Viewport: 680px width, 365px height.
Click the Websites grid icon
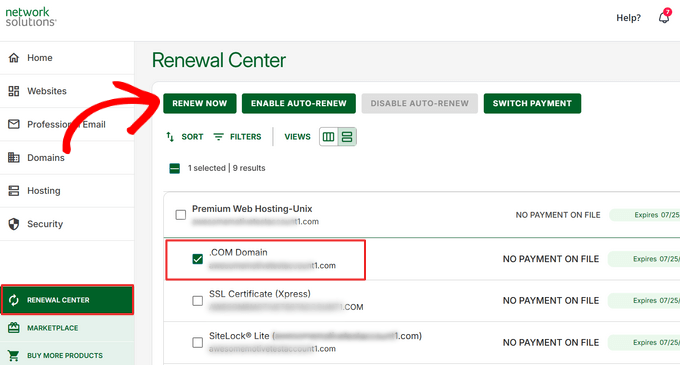pyautogui.click(x=14, y=91)
